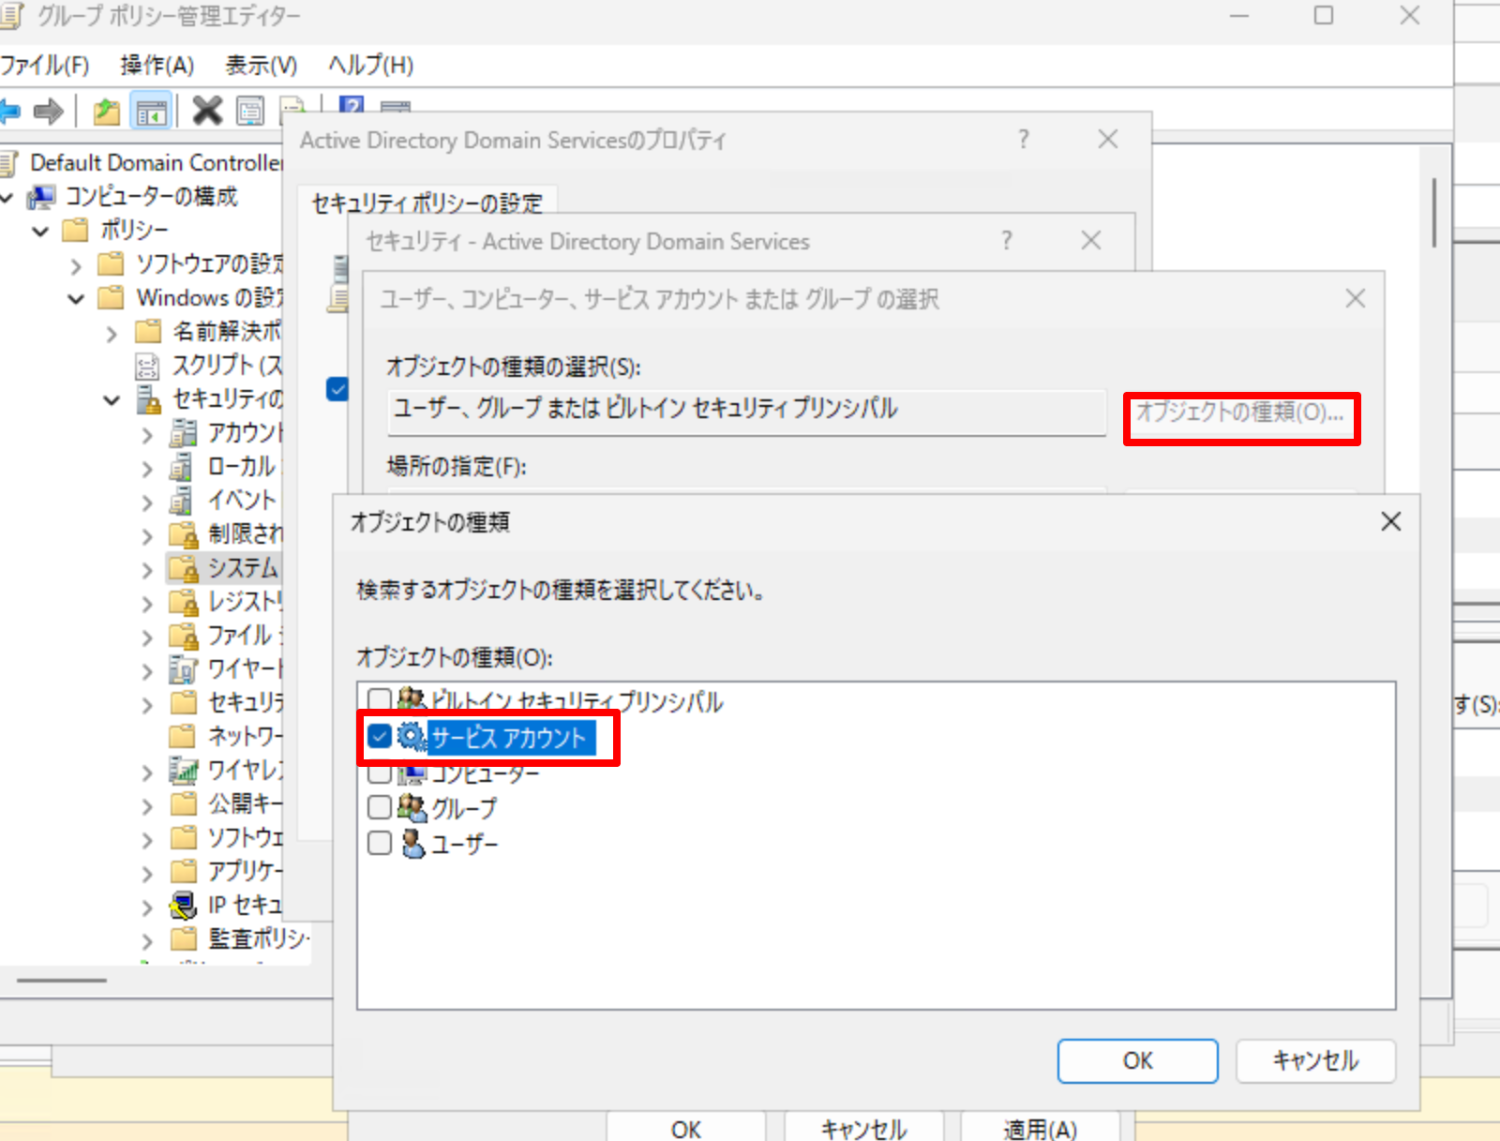
Task: Expand the アカウント policy node
Action: 148,434
